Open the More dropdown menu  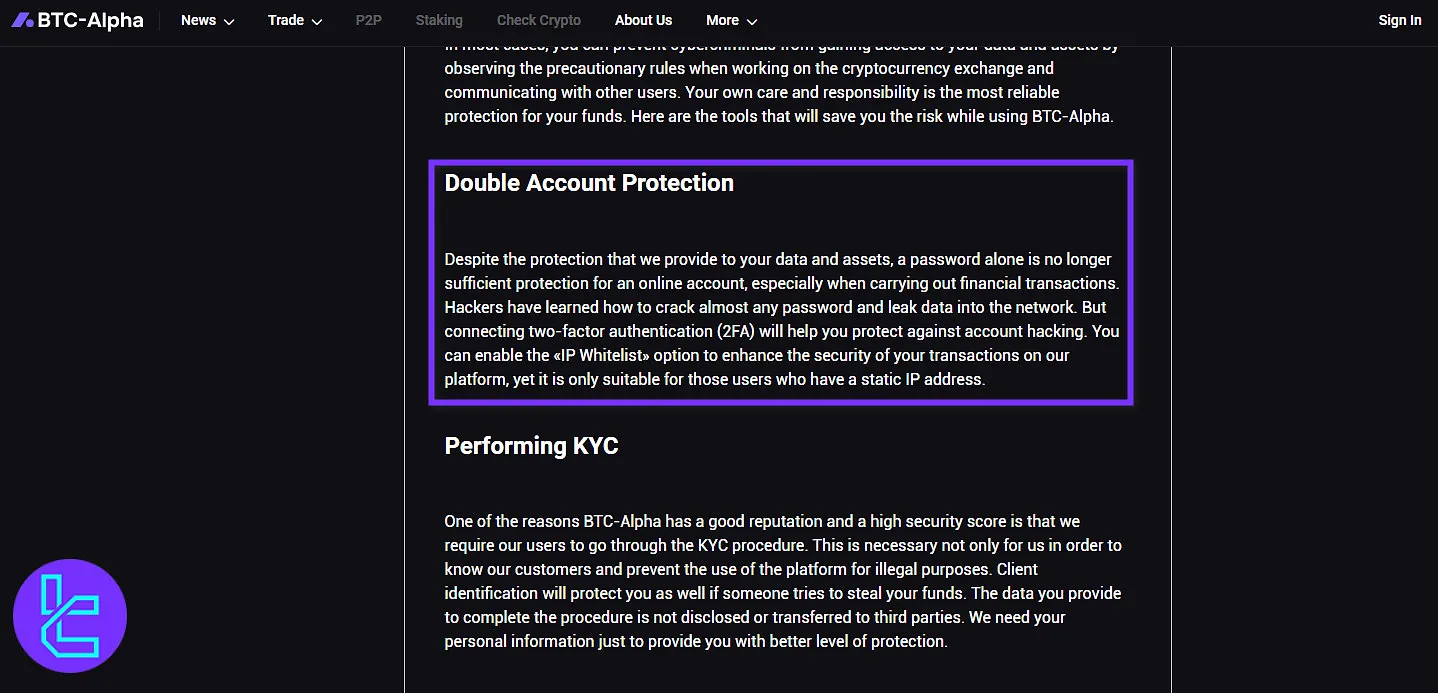pyautogui.click(x=722, y=20)
